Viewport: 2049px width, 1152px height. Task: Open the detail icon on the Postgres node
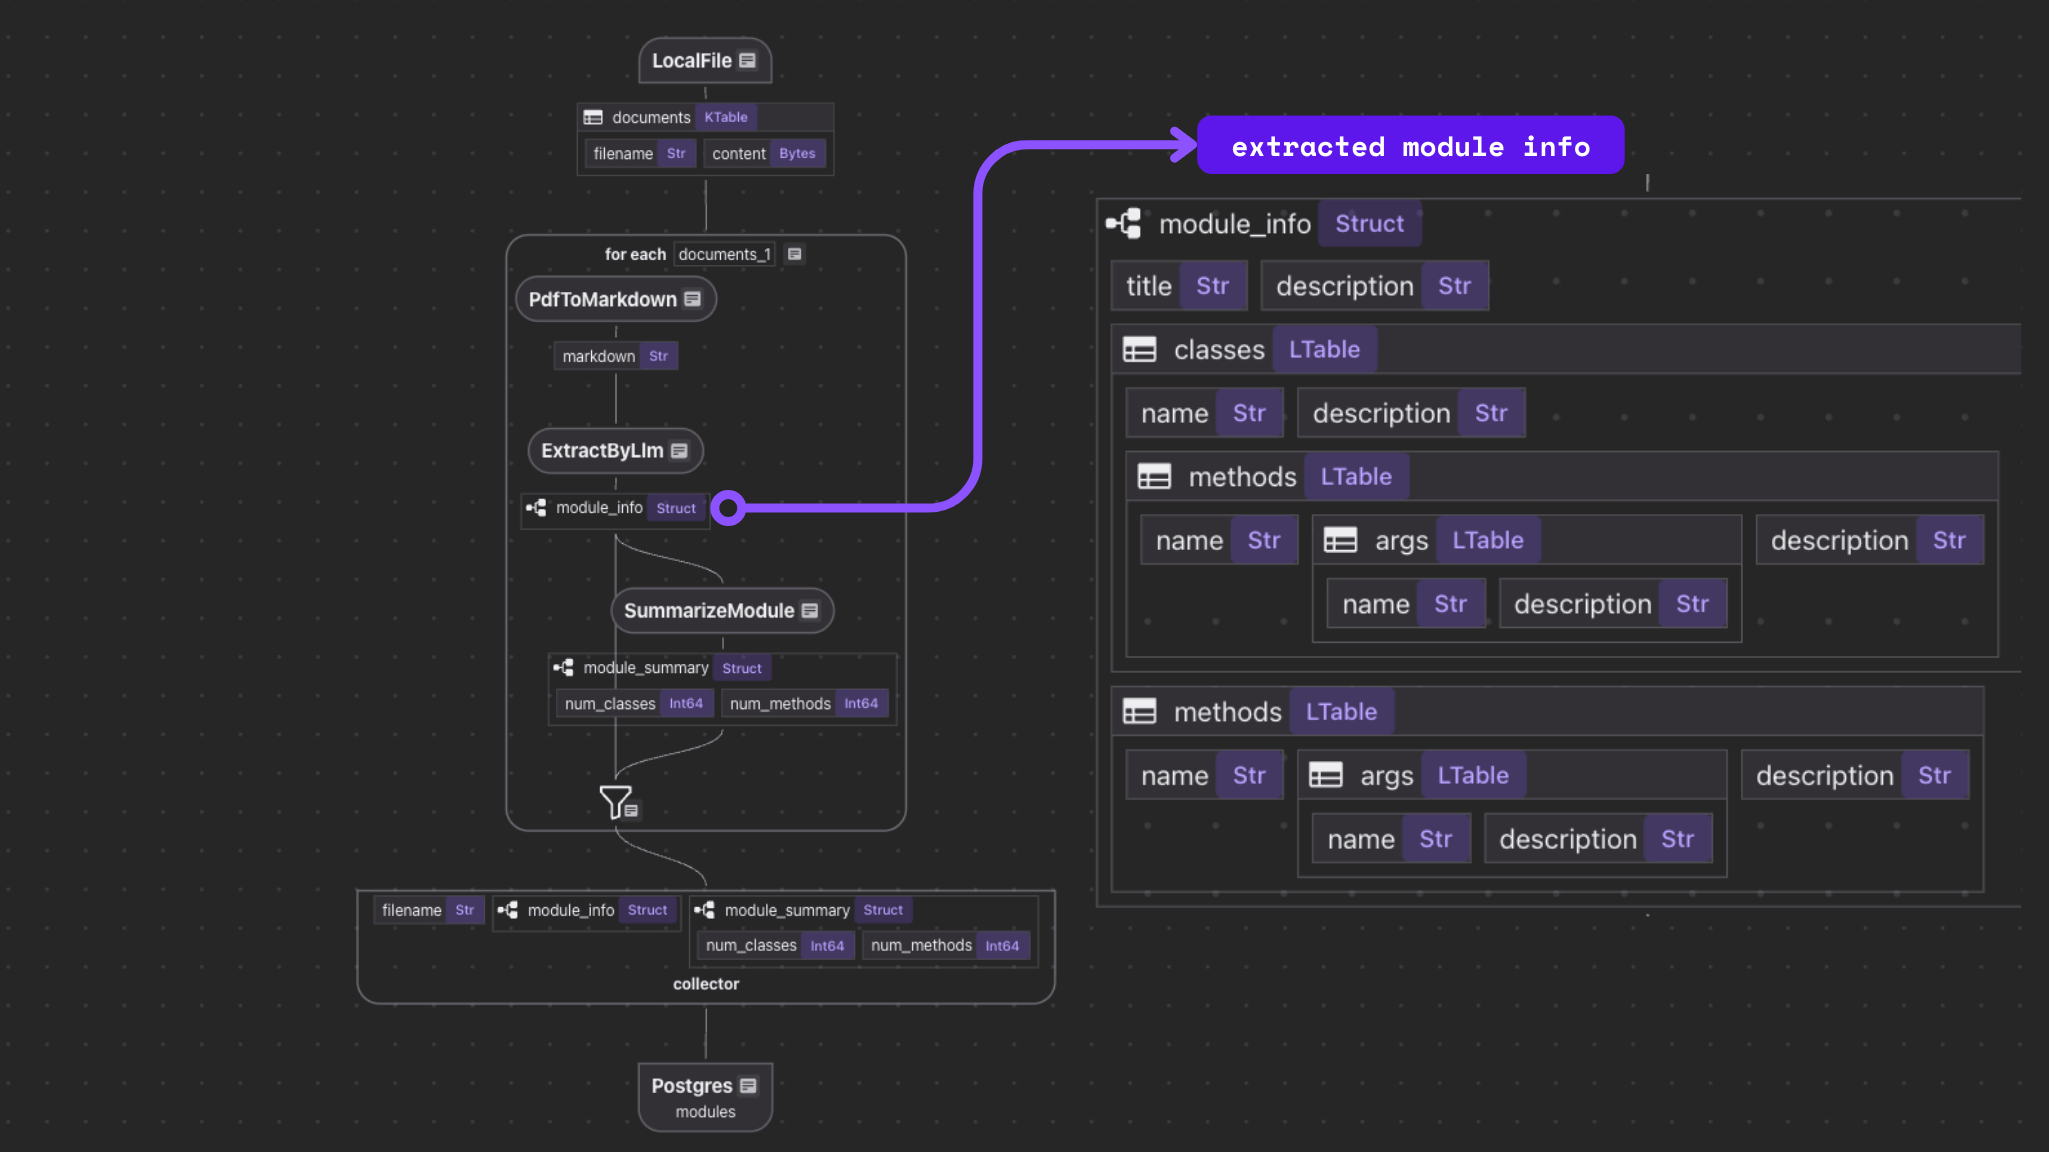pos(749,1085)
